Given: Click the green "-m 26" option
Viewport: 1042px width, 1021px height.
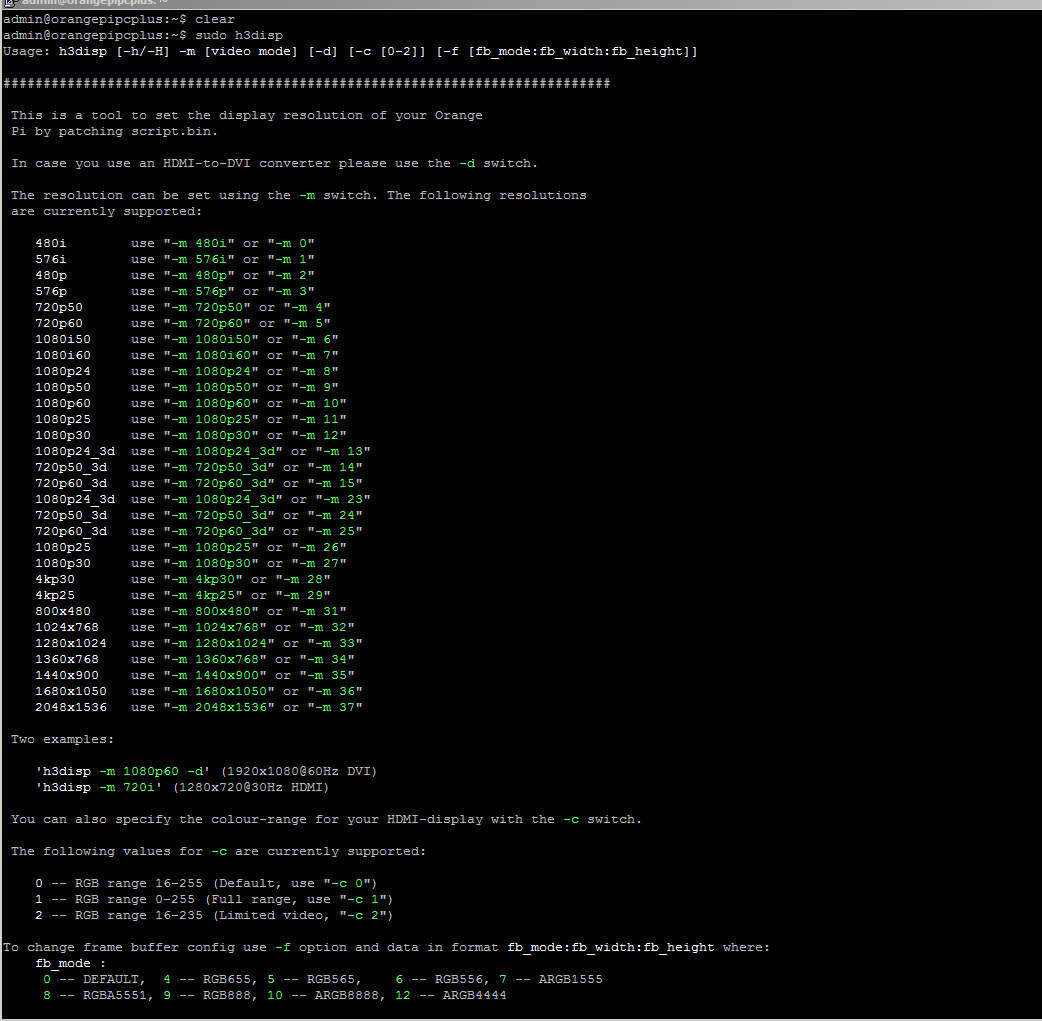Looking at the screenshot, I should click(319, 547).
